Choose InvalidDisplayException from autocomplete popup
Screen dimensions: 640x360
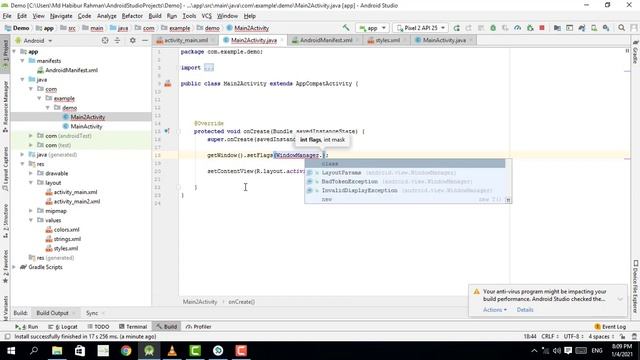(405, 191)
